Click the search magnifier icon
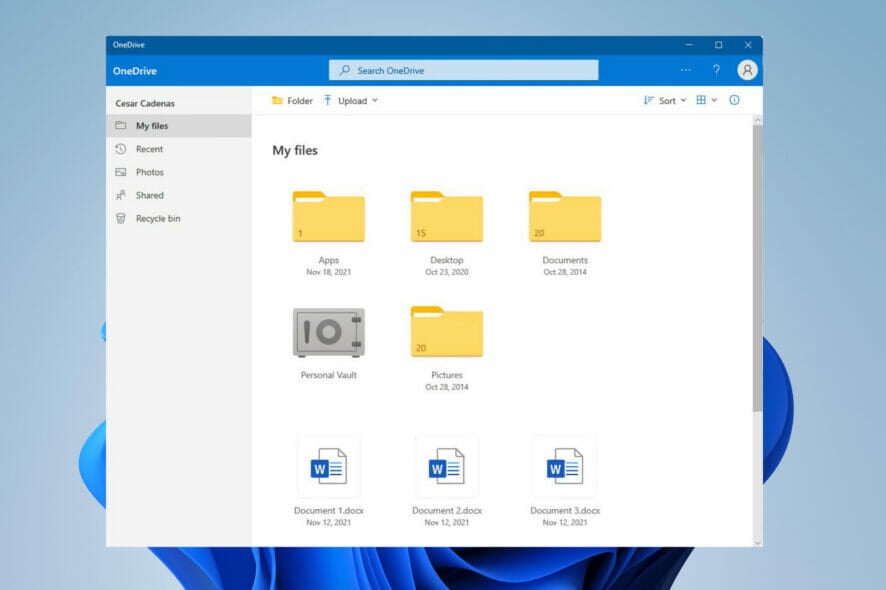The height and width of the screenshot is (590, 886). tap(344, 70)
